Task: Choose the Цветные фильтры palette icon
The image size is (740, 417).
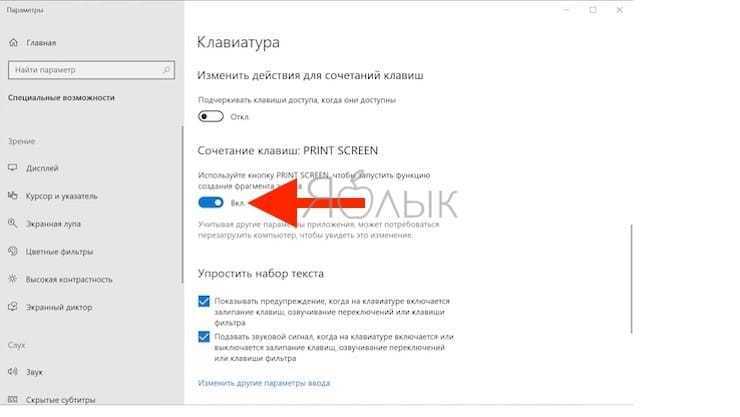Action: (13, 251)
